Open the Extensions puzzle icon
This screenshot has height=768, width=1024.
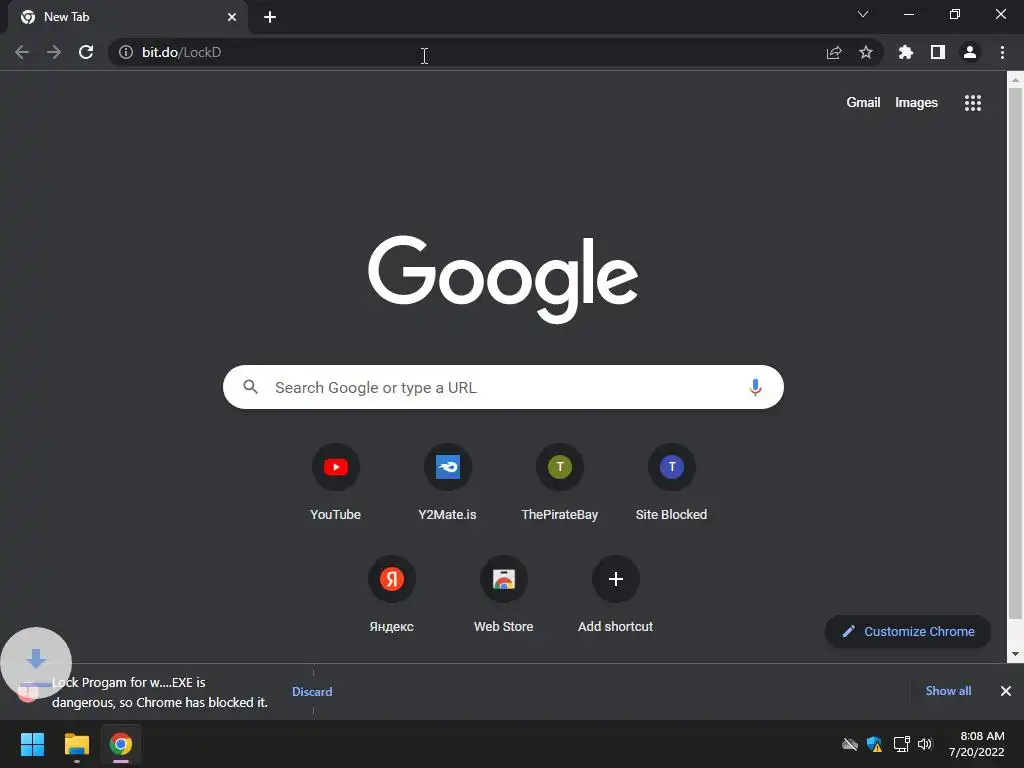pos(905,52)
